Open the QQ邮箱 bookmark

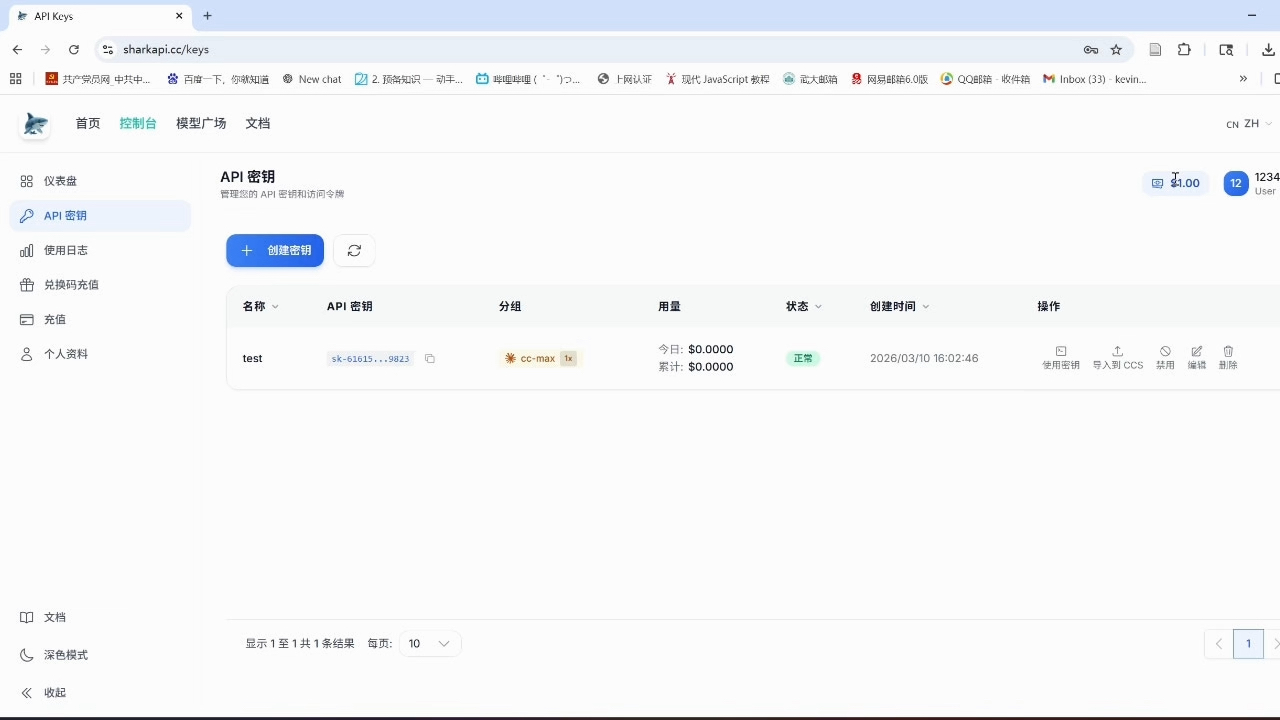(x=985, y=79)
